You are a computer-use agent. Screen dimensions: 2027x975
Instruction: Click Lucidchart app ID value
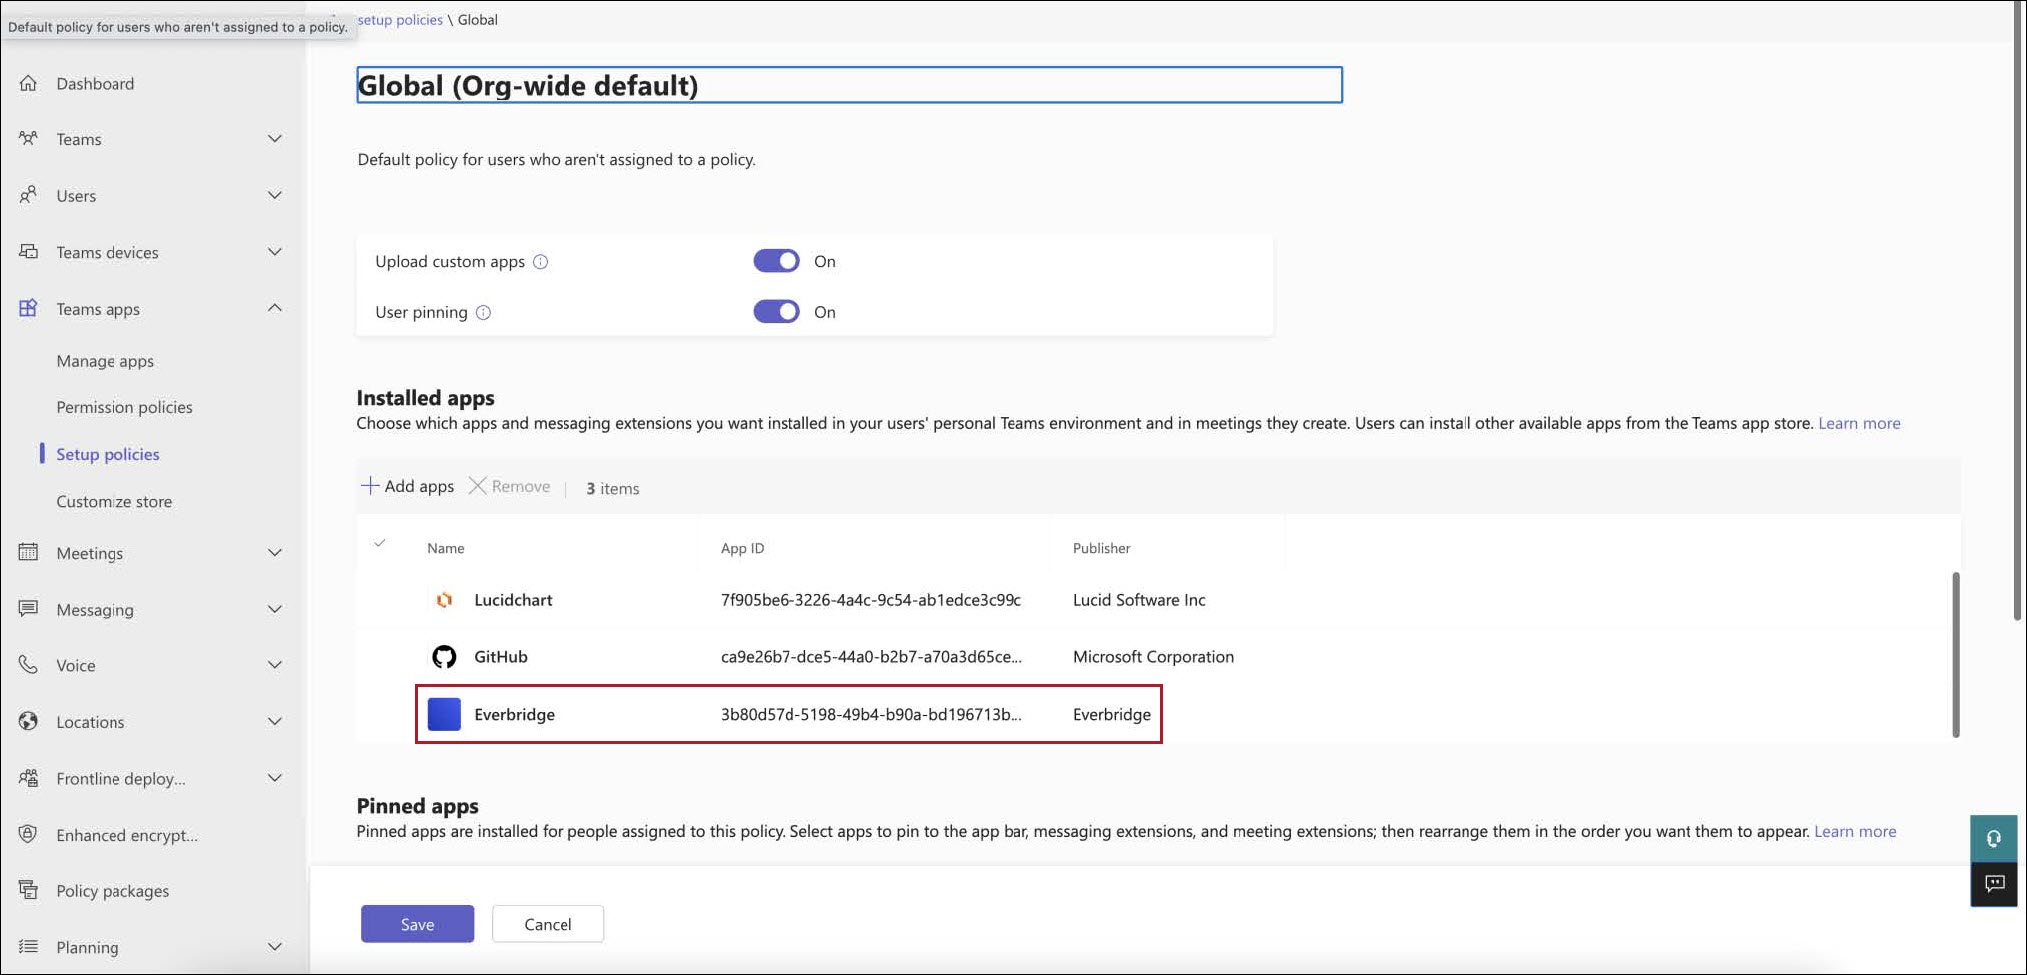tap(871, 600)
